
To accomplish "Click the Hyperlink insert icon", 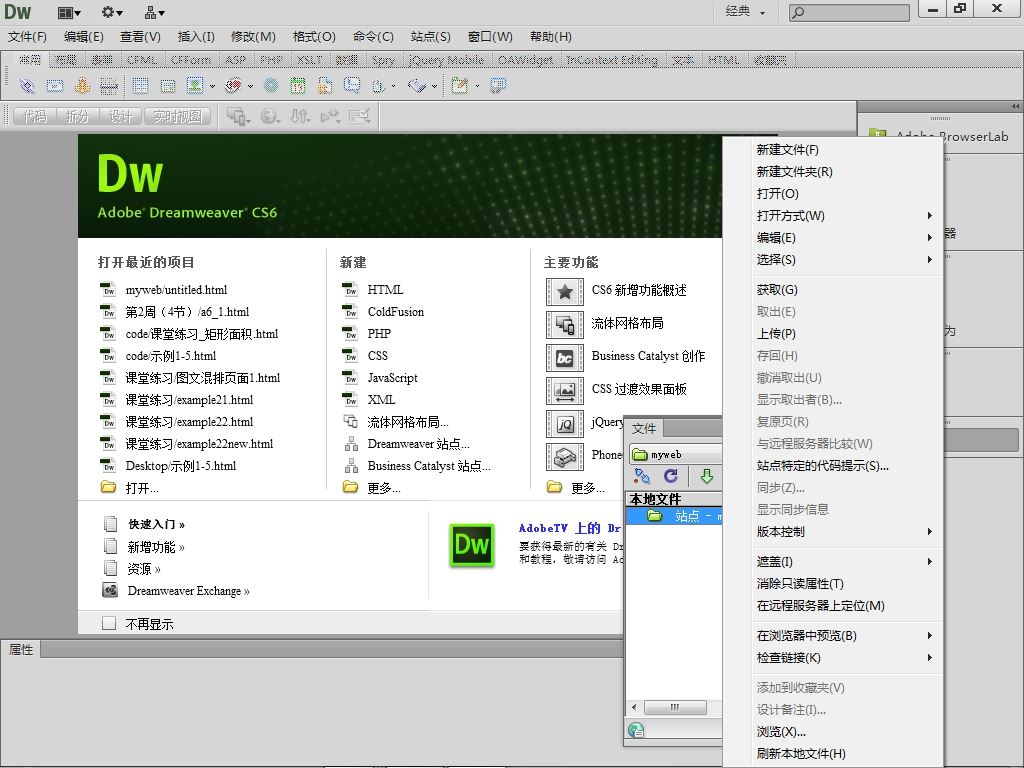I will point(27,85).
